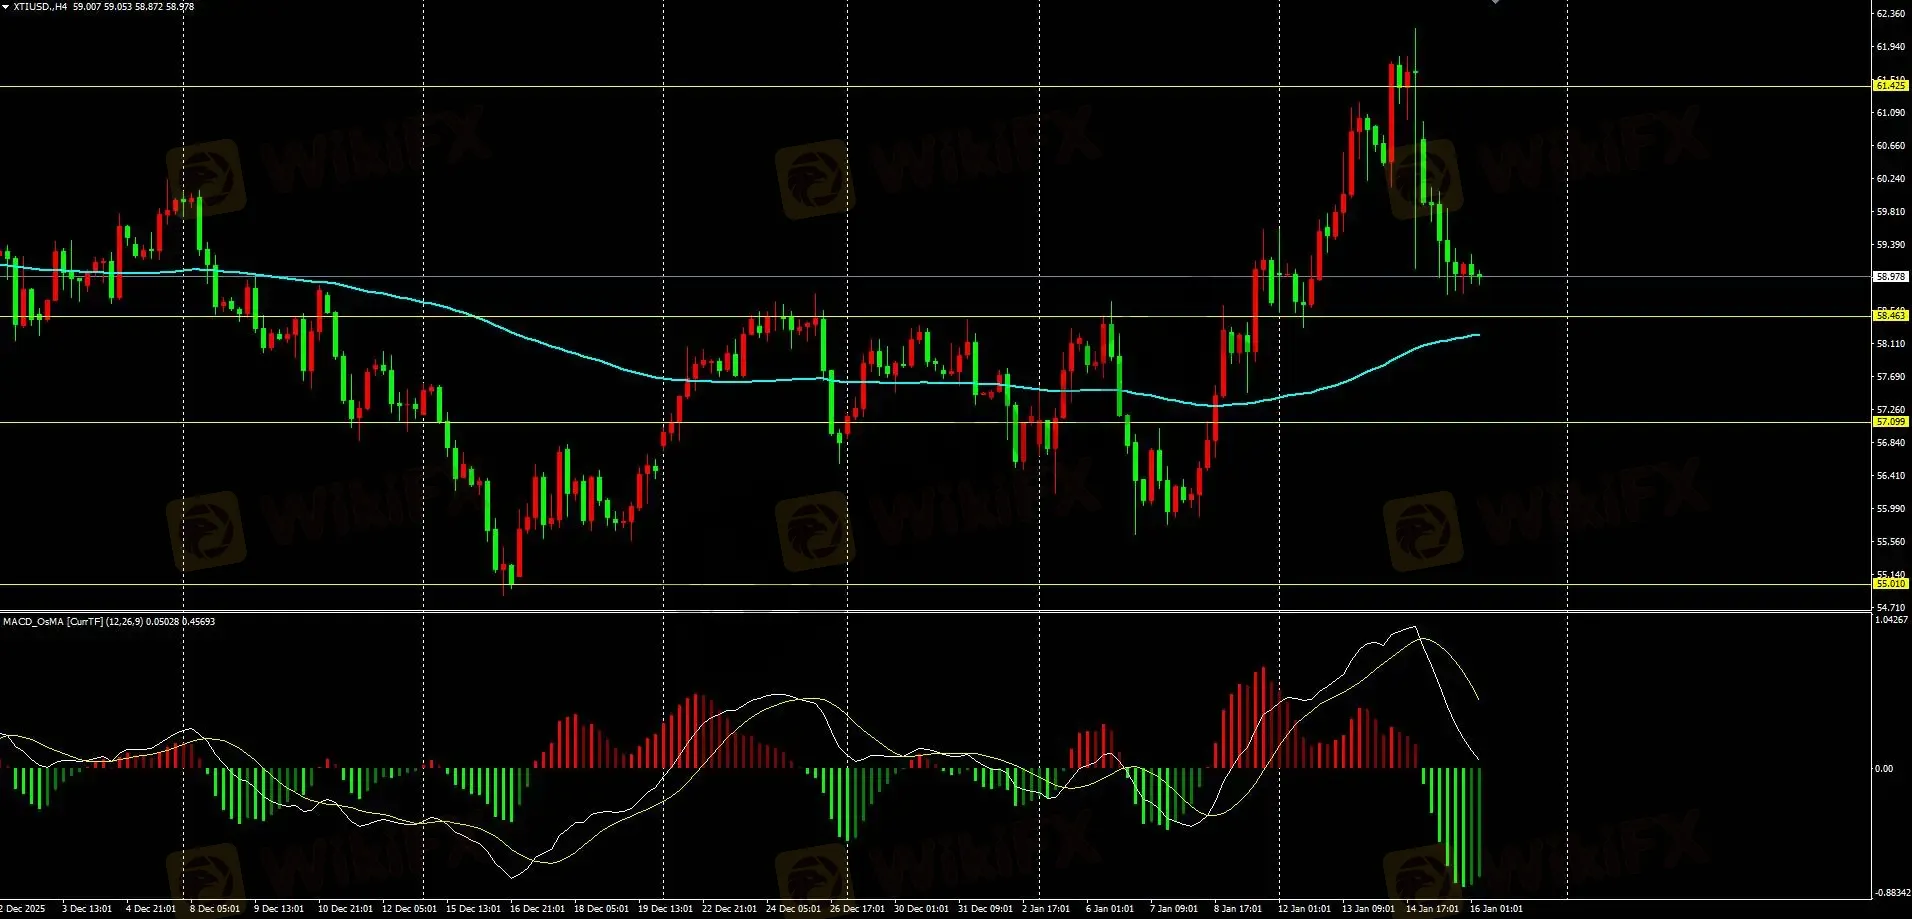Click the 18 Dec 05:01 time label
The width and height of the screenshot is (1912, 919).
tap(601, 909)
